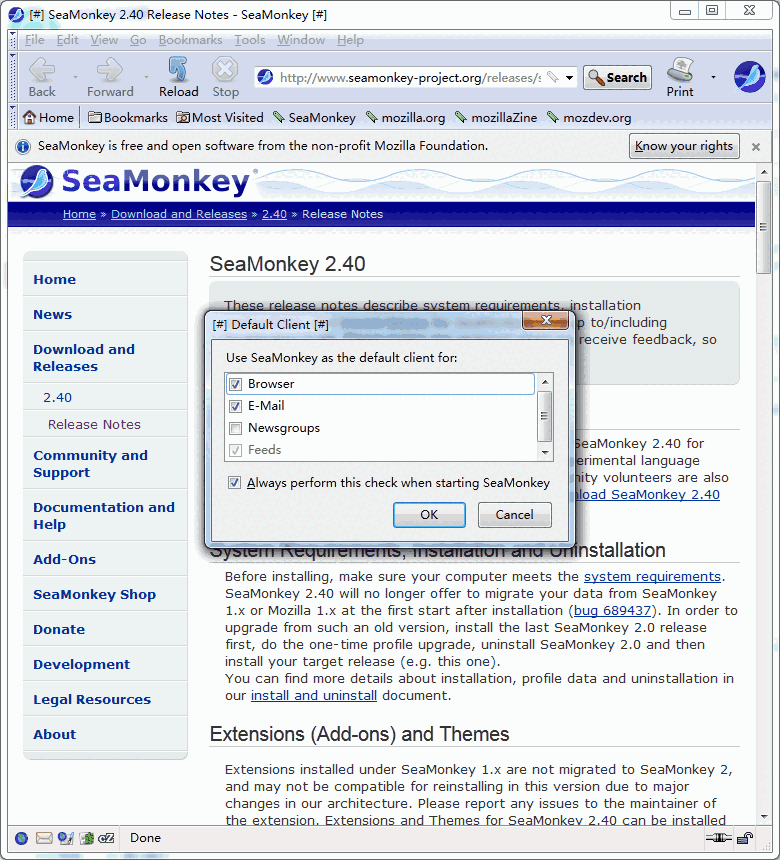Screen dimensions: 780x860
Task: Expand the URL bar history dropdown arrow
Action: pos(569,77)
